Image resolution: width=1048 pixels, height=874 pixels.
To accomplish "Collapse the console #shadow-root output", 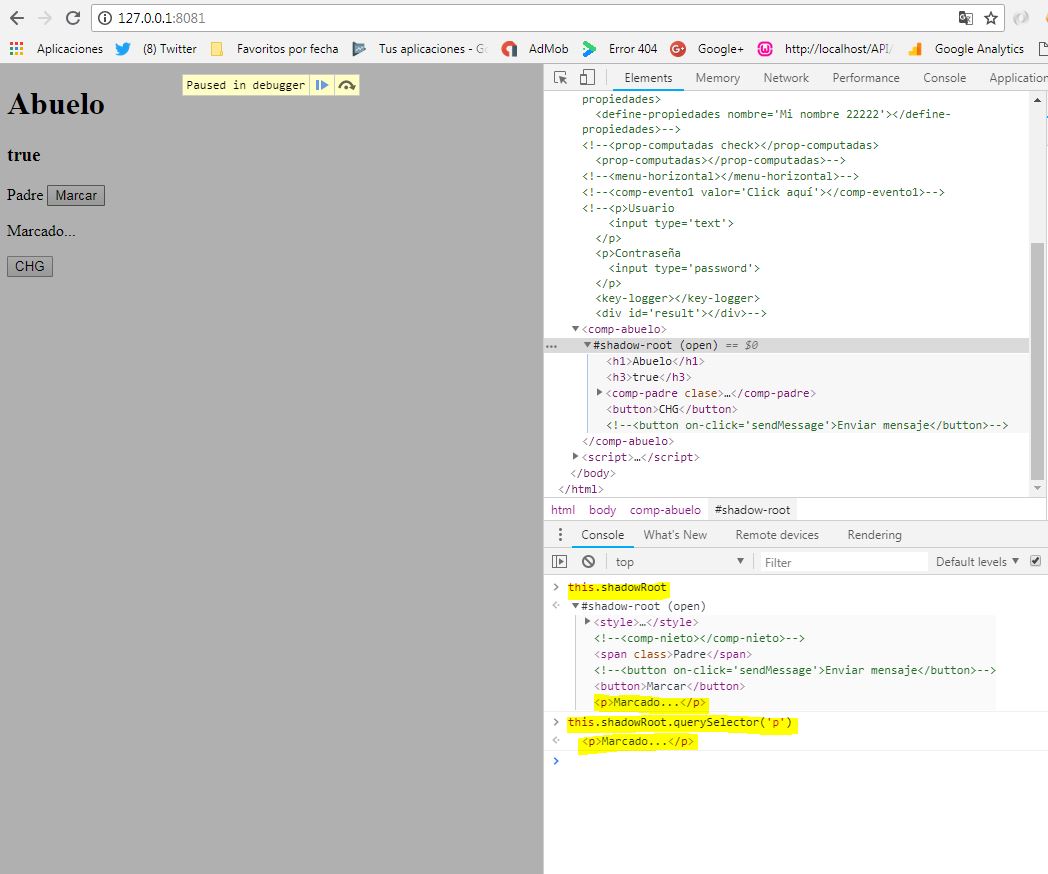I will 575,606.
